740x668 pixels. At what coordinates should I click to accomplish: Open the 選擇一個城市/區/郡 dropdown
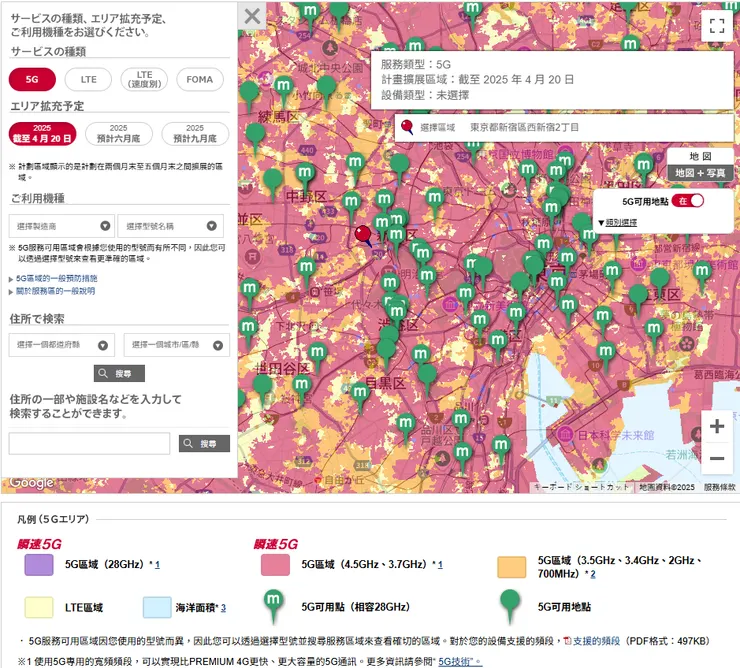[x=177, y=345]
